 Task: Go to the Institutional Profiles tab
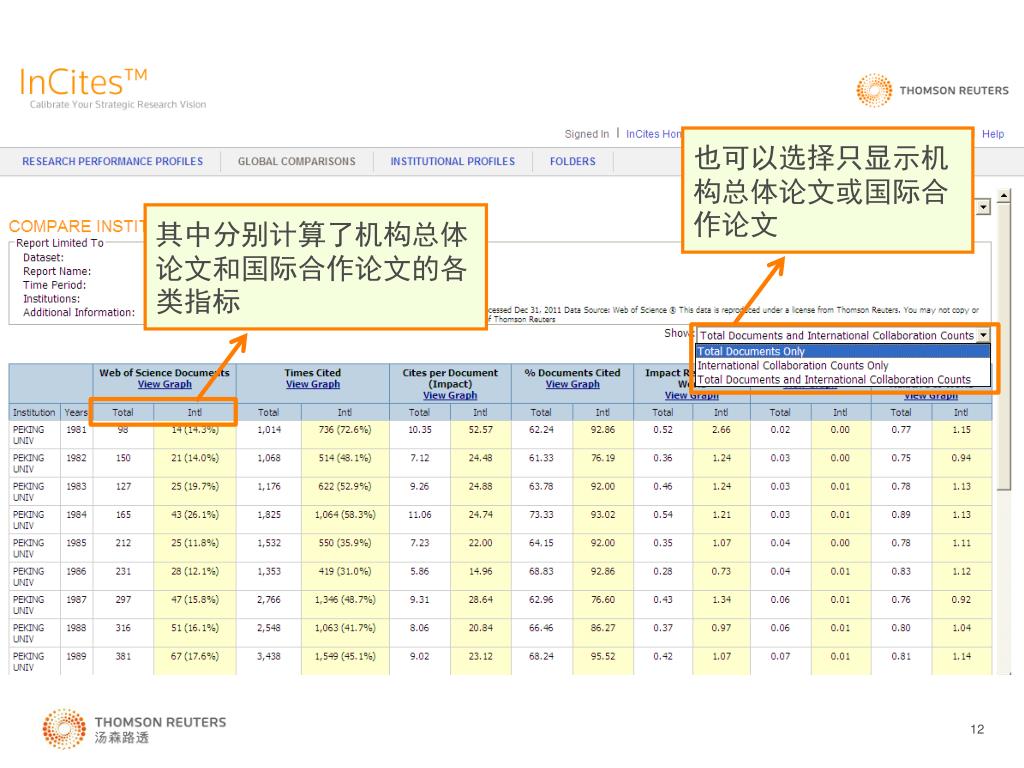[453, 161]
